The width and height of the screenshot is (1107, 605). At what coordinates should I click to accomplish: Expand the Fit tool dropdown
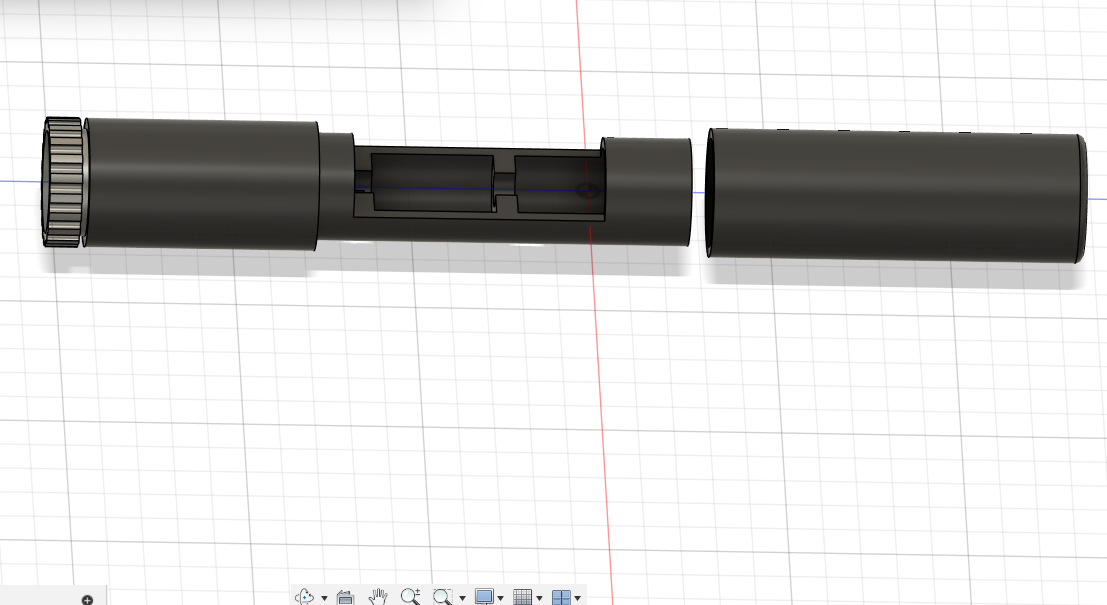point(461,595)
